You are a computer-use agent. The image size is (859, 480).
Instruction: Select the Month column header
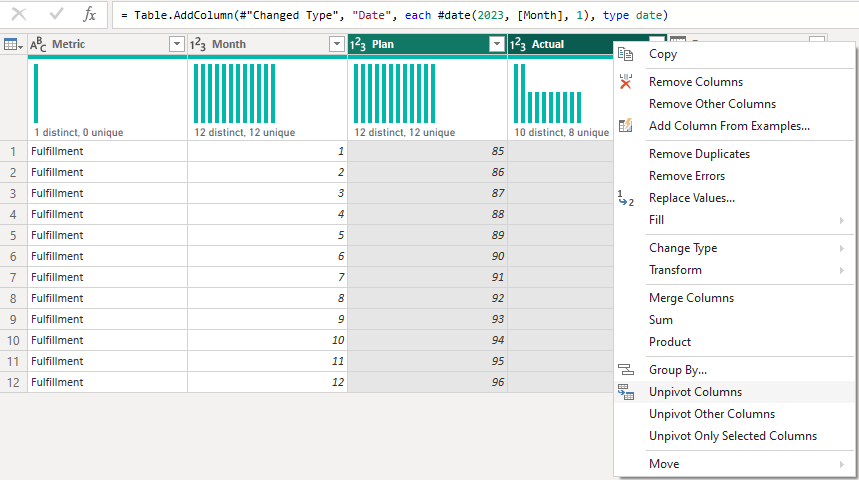click(x=267, y=44)
